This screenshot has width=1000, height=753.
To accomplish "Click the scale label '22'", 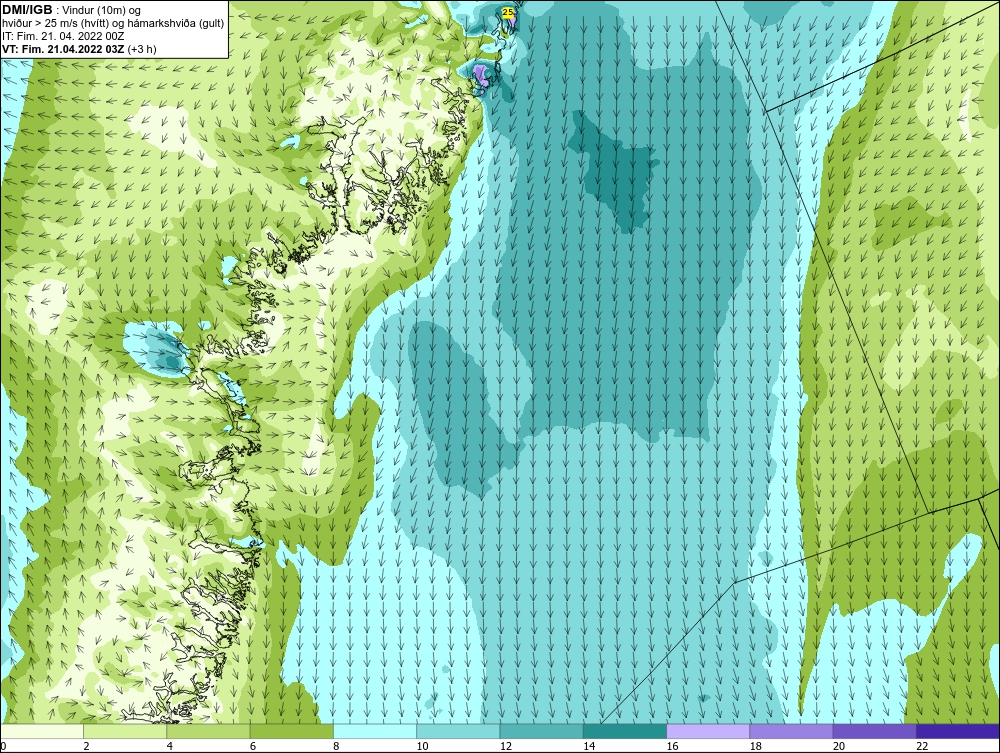I will 922,747.
